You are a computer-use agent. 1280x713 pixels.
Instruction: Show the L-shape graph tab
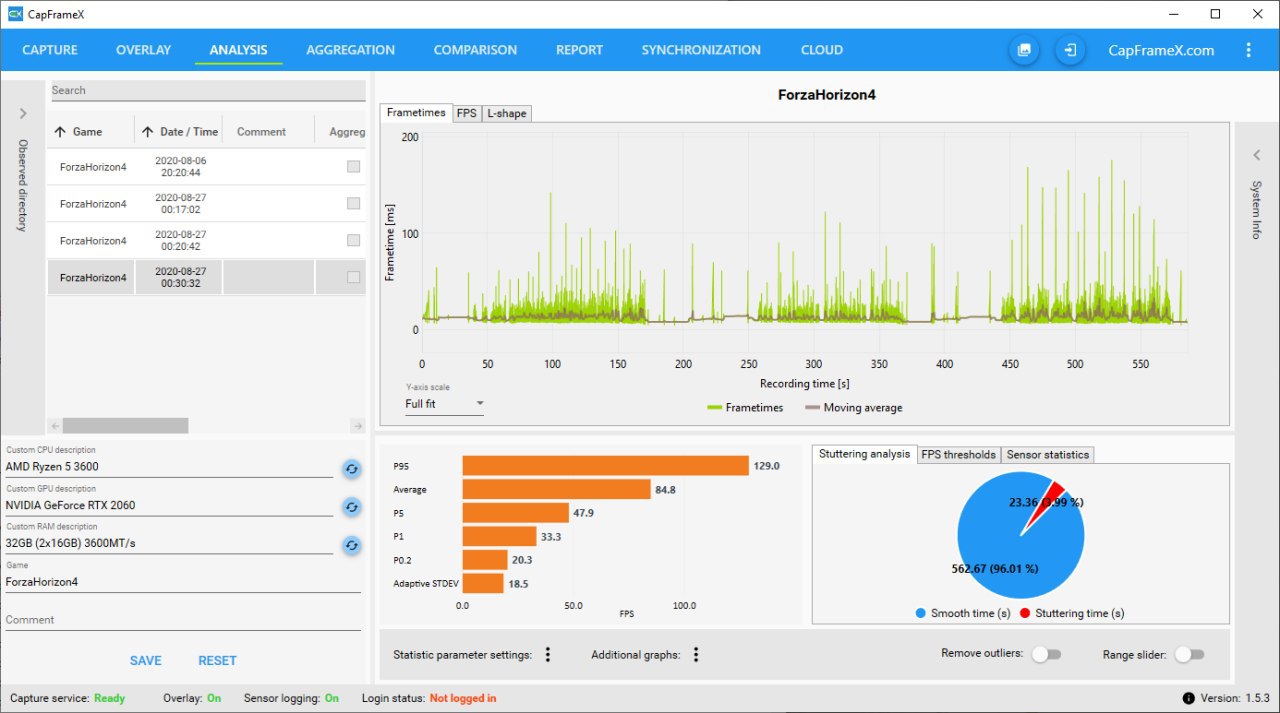pos(506,114)
